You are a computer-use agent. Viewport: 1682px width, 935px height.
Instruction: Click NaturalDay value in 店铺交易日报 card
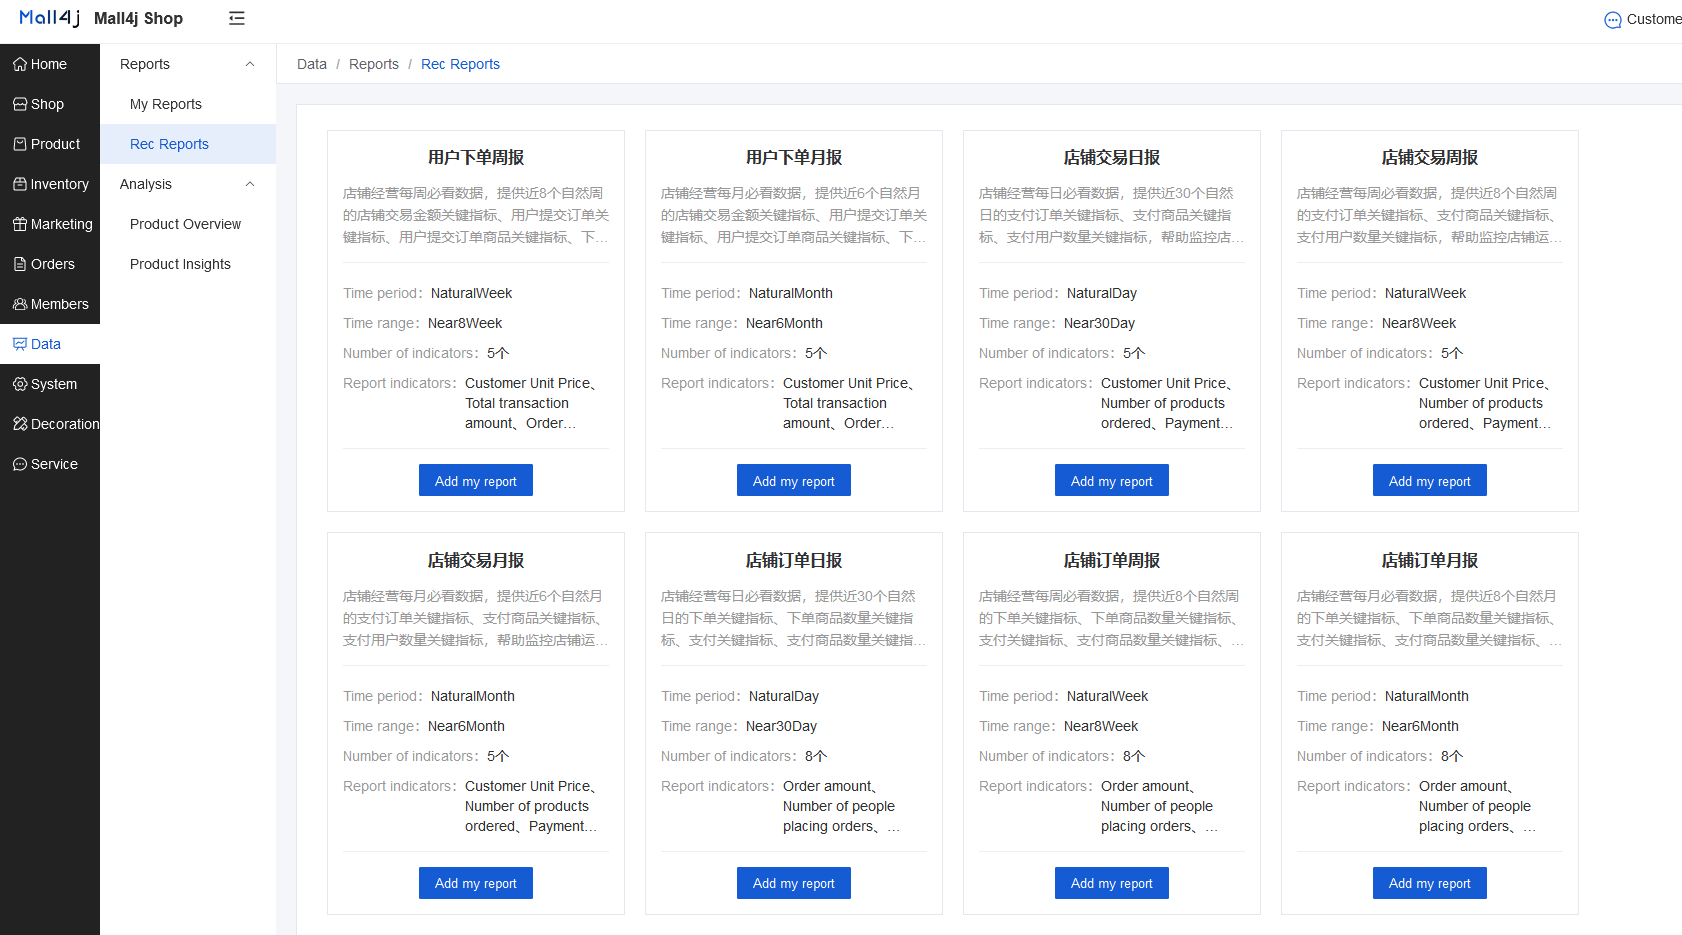point(1102,293)
